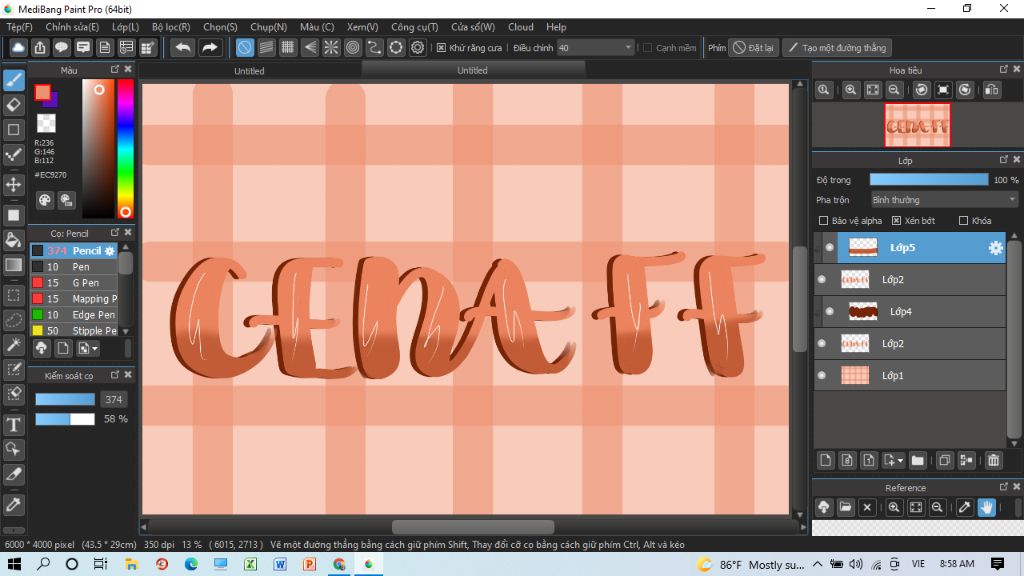
Task: Open Lớp5 layer settings gear
Action: [x=995, y=248]
